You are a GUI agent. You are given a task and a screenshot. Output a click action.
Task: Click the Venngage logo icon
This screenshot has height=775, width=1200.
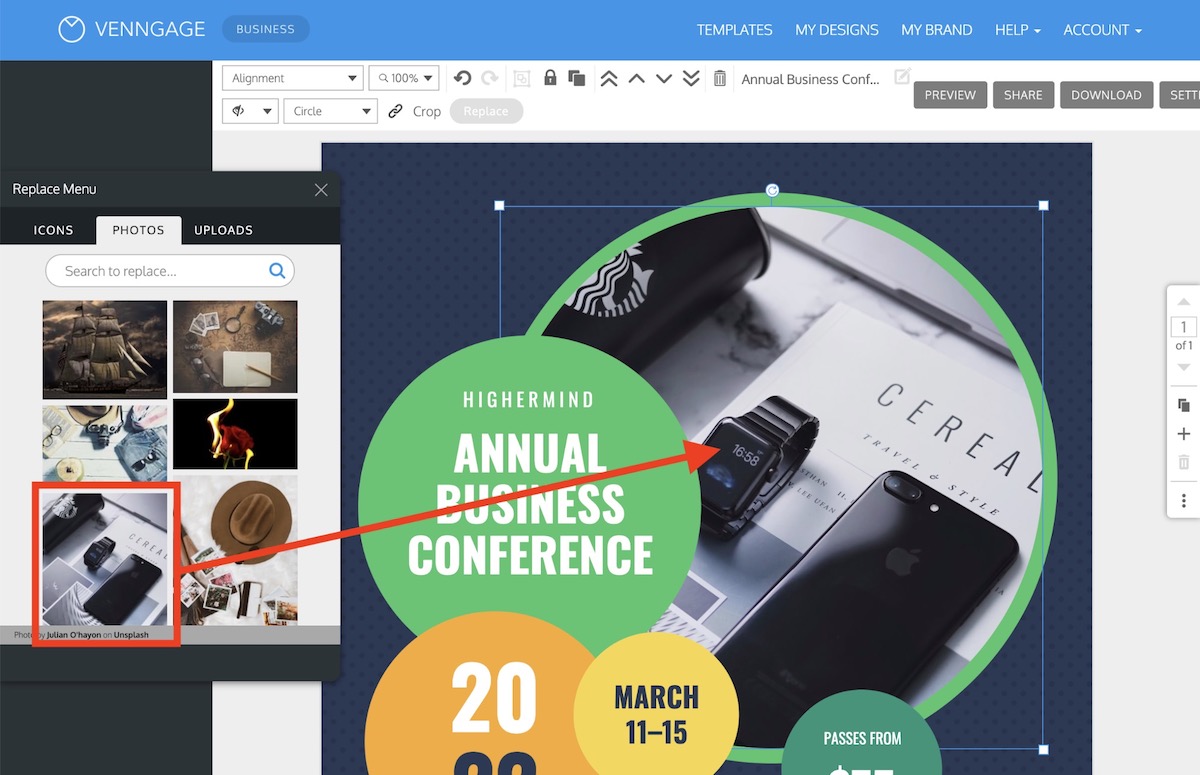(71, 30)
